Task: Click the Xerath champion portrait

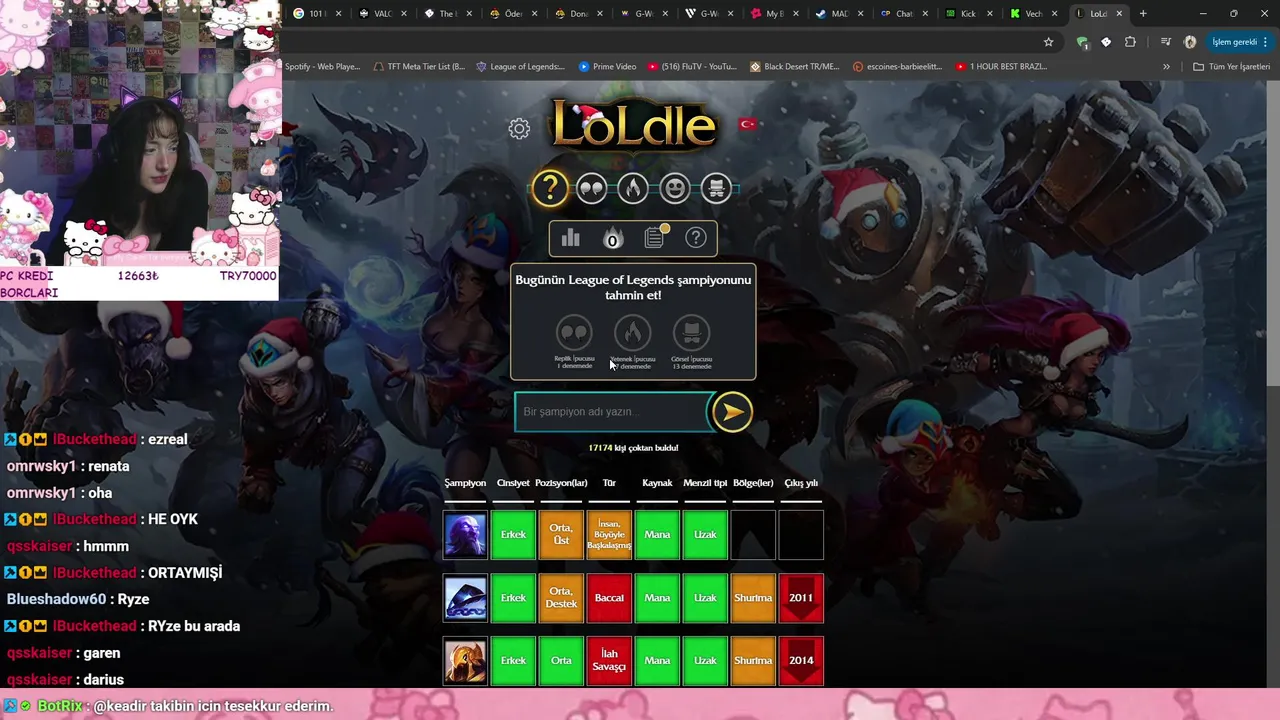Action: [465, 597]
